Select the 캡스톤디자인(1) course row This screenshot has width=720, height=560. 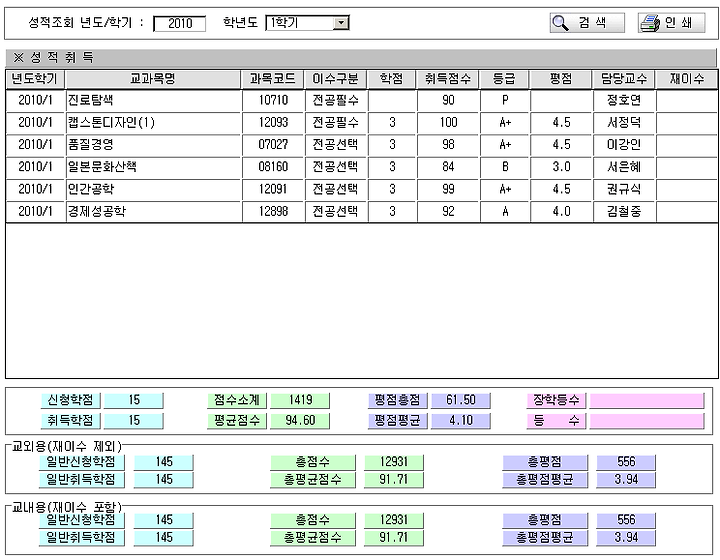[362, 123]
